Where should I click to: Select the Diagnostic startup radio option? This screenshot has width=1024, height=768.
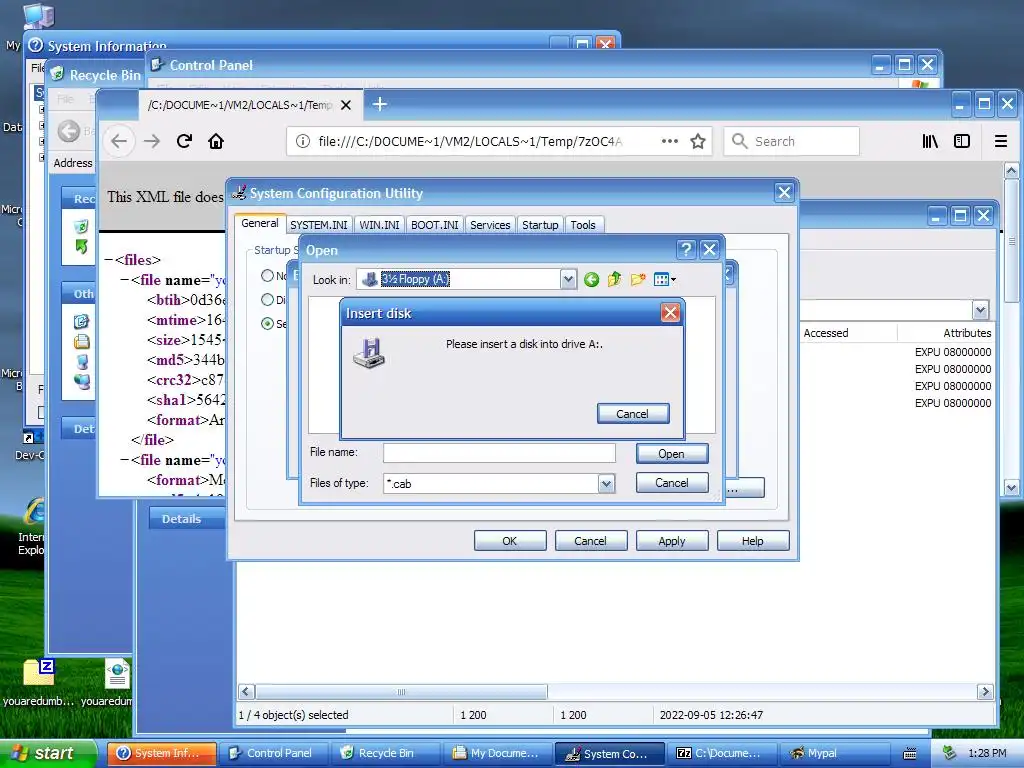pos(267,300)
